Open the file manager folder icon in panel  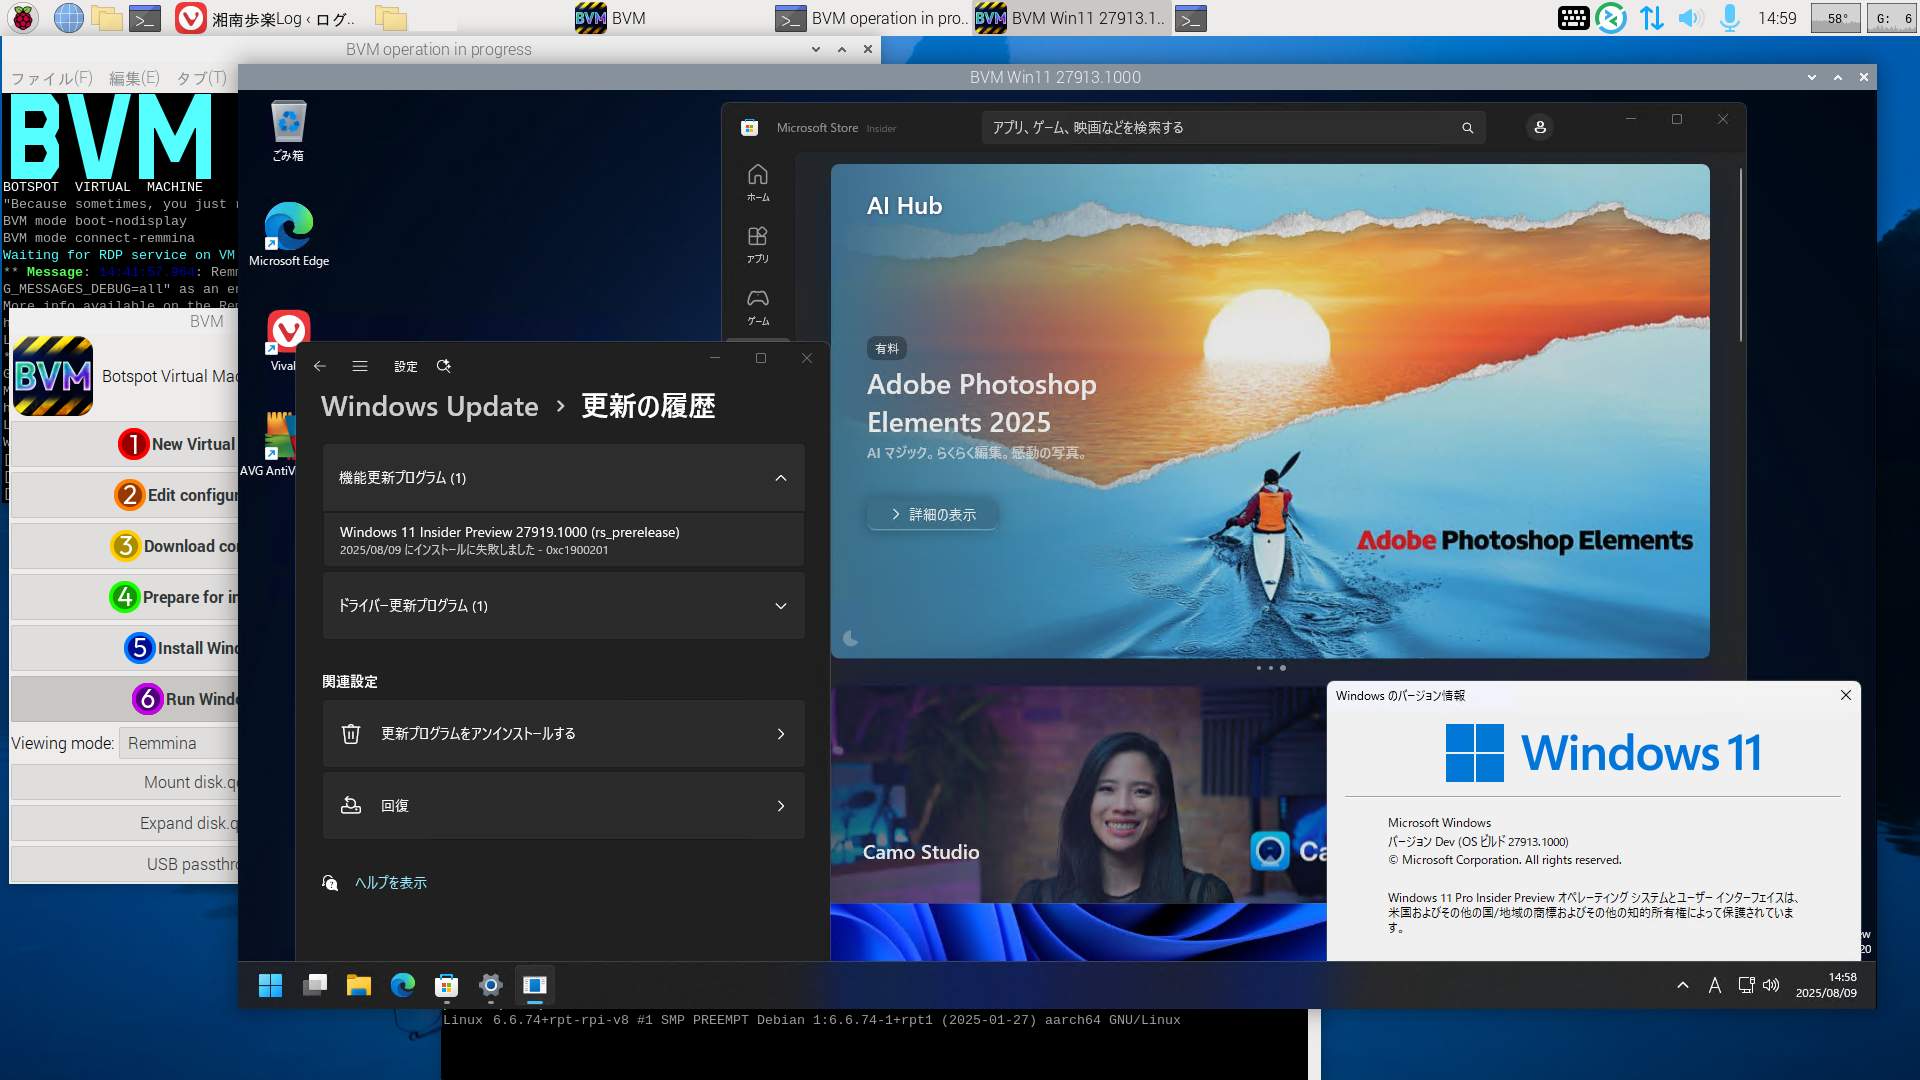pyautogui.click(x=107, y=18)
